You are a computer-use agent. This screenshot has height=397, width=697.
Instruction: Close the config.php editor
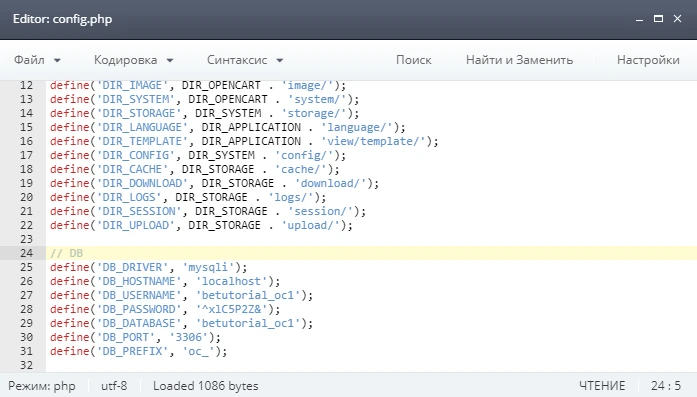pos(677,19)
